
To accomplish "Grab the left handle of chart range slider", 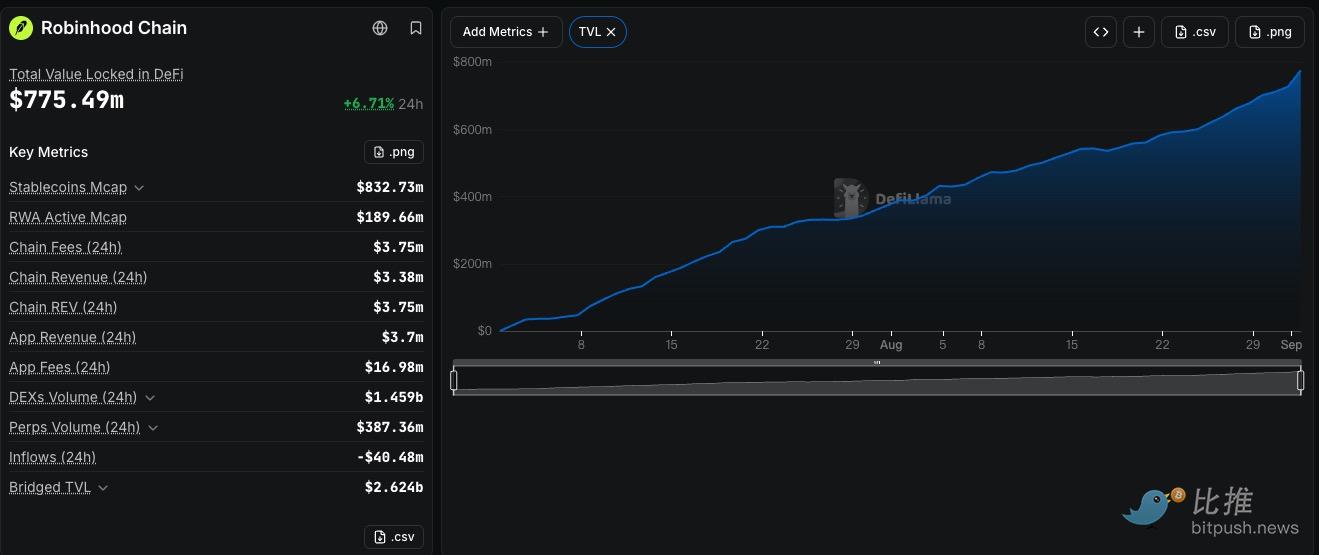I will pyautogui.click(x=454, y=380).
